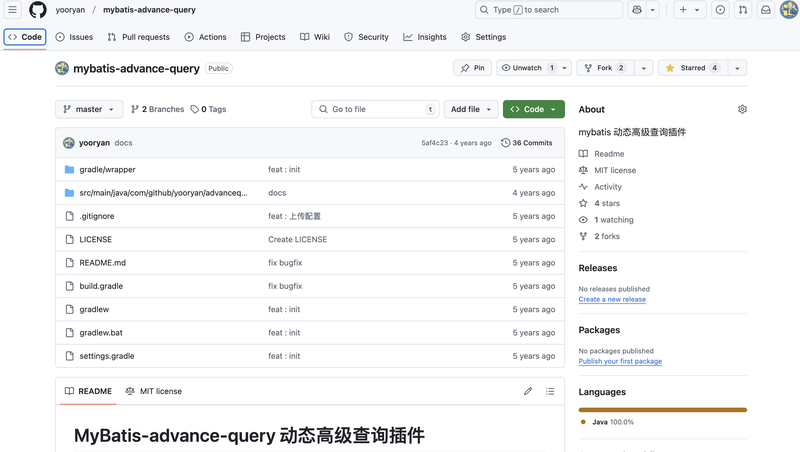Click the repository owner avatar beside title

coord(62,68)
